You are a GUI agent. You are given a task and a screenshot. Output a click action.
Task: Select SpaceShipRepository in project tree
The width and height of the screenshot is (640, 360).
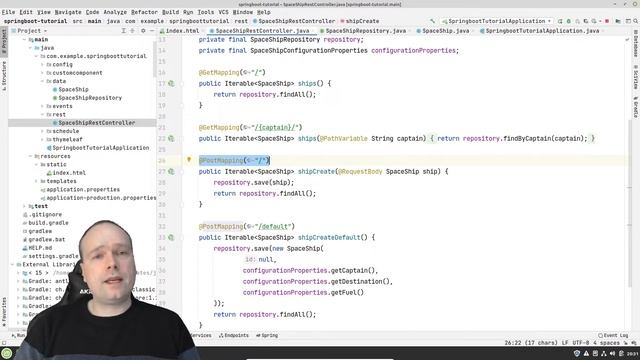(87, 98)
